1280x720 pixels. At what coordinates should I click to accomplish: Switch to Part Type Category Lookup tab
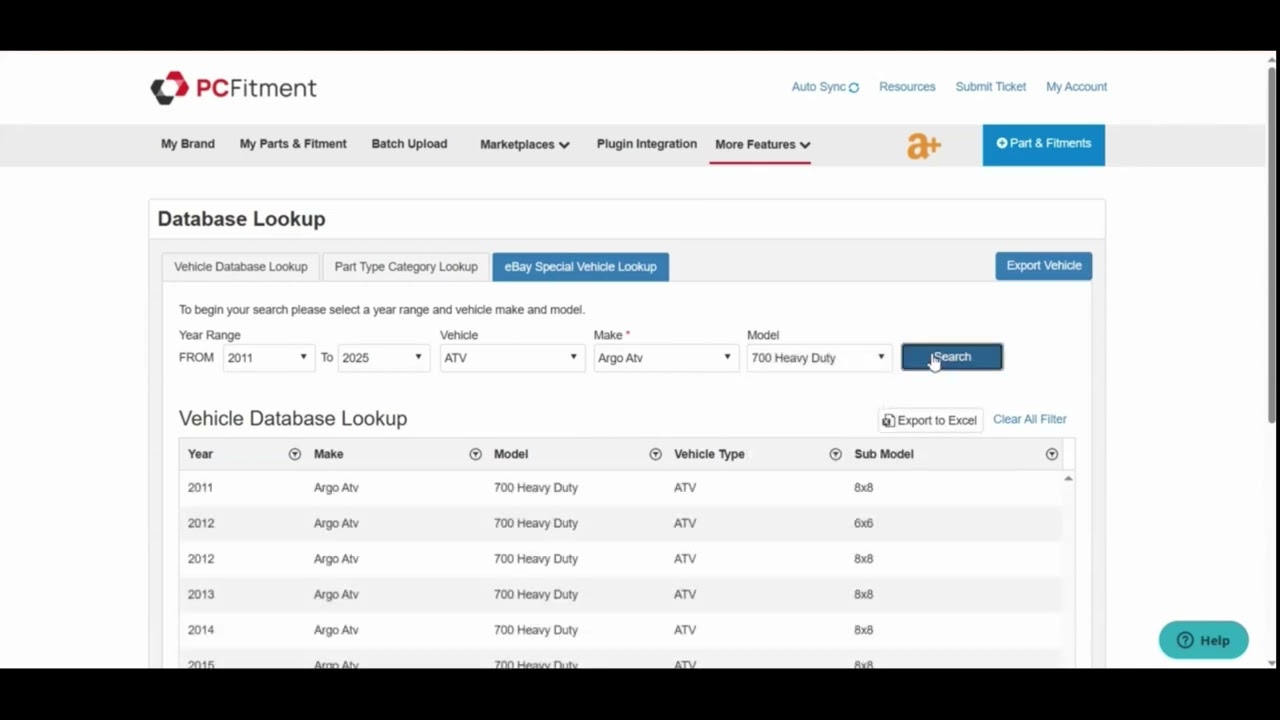pyautogui.click(x=406, y=267)
